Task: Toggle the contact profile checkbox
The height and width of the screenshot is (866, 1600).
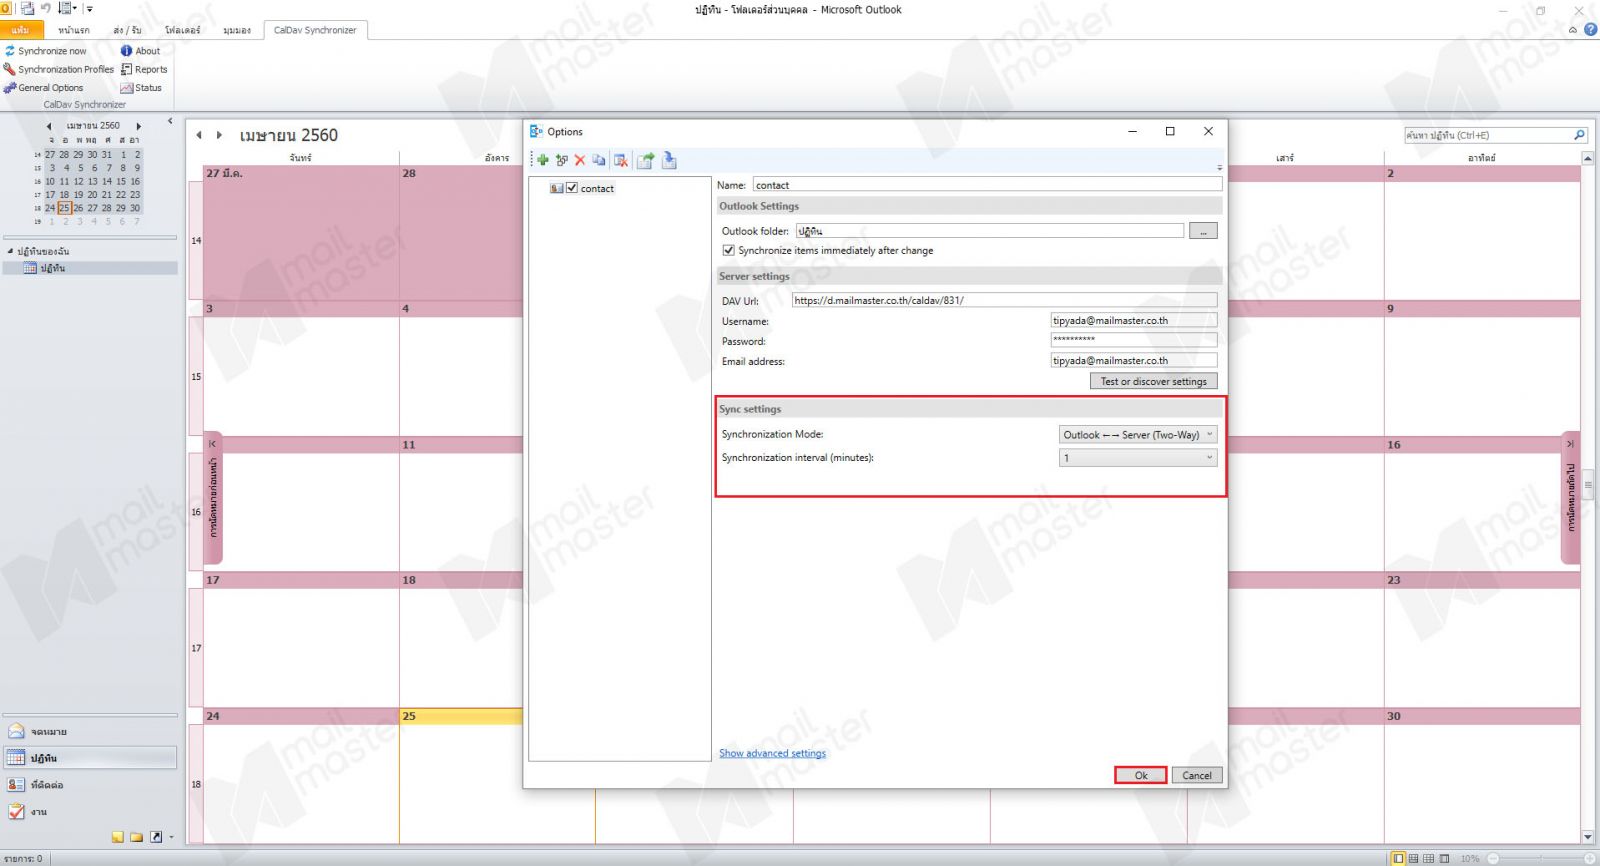Action: 572,188
